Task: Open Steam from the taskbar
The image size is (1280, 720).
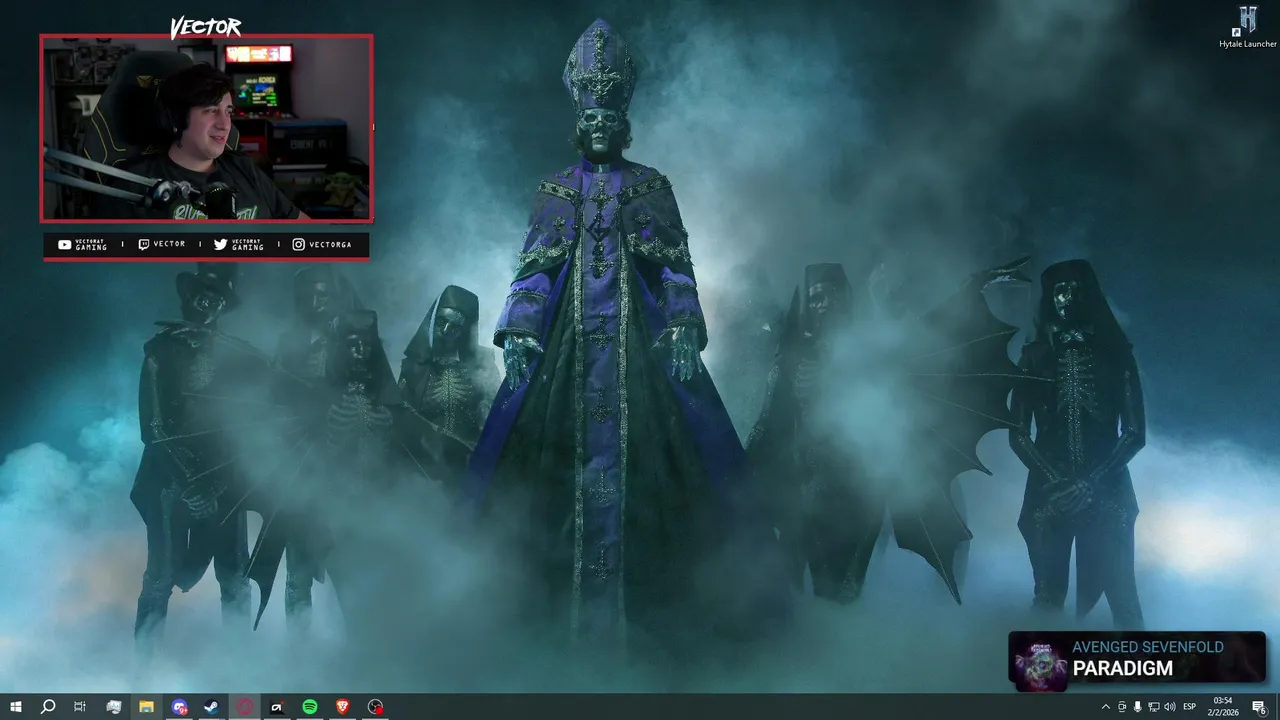Action: pyautogui.click(x=212, y=707)
